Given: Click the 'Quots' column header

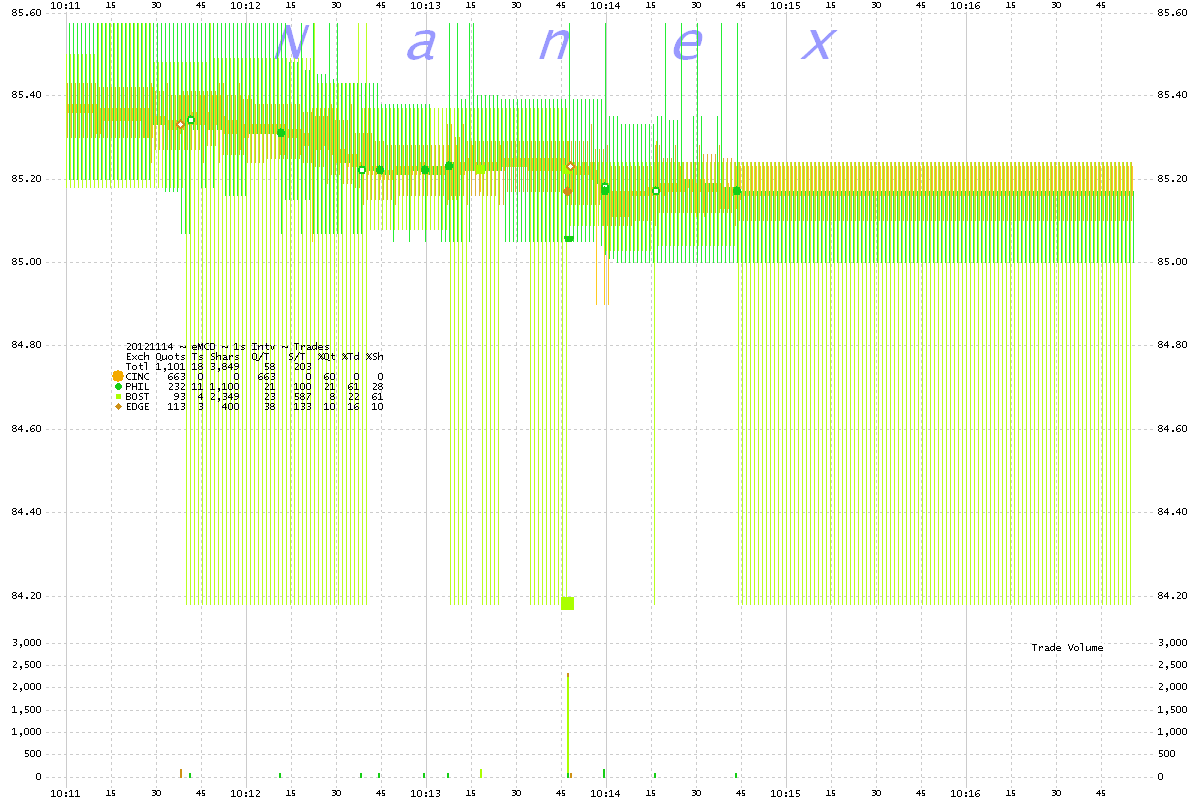Looking at the screenshot, I should click(x=170, y=357).
